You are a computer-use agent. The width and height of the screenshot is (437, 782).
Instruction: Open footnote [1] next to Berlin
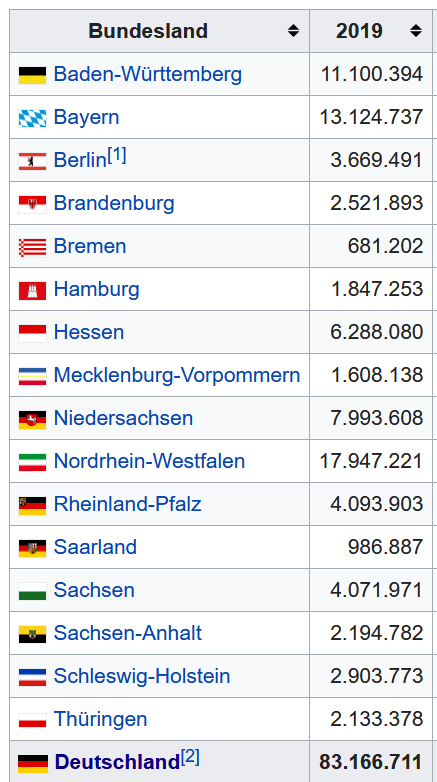(x=117, y=156)
